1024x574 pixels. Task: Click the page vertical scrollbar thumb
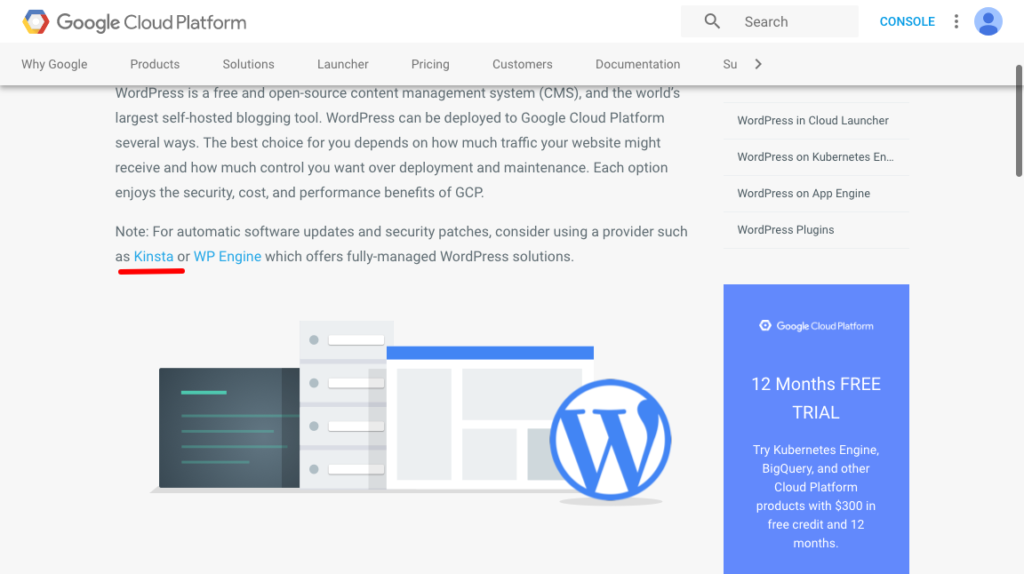(x=1019, y=121)
